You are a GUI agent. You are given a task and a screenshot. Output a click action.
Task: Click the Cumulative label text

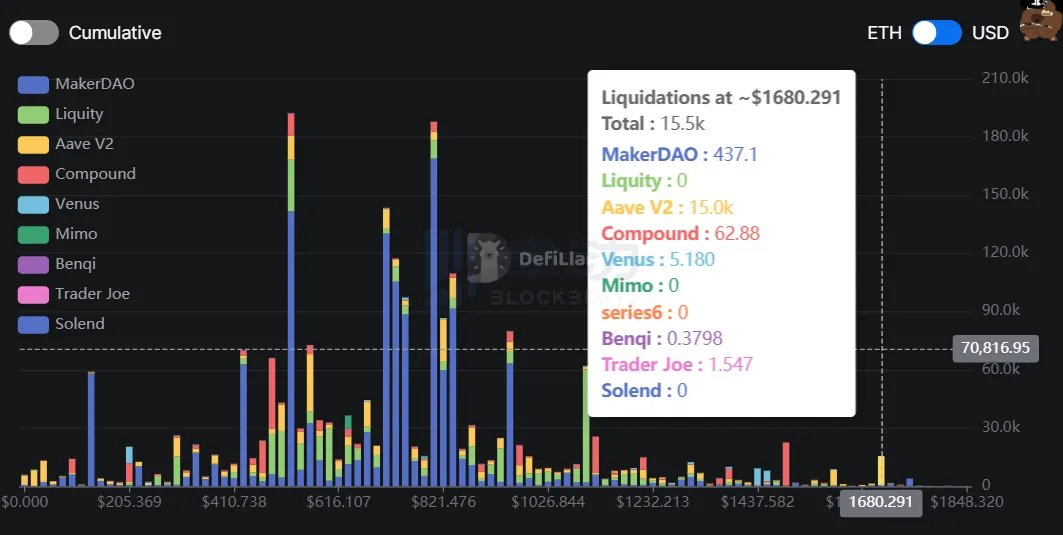click(x=115, y=33)
